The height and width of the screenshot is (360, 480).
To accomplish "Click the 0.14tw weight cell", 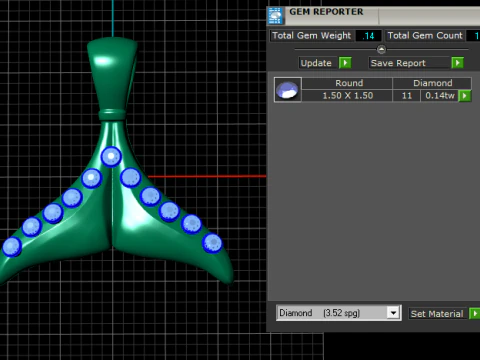I will click(x=440, y=96).
